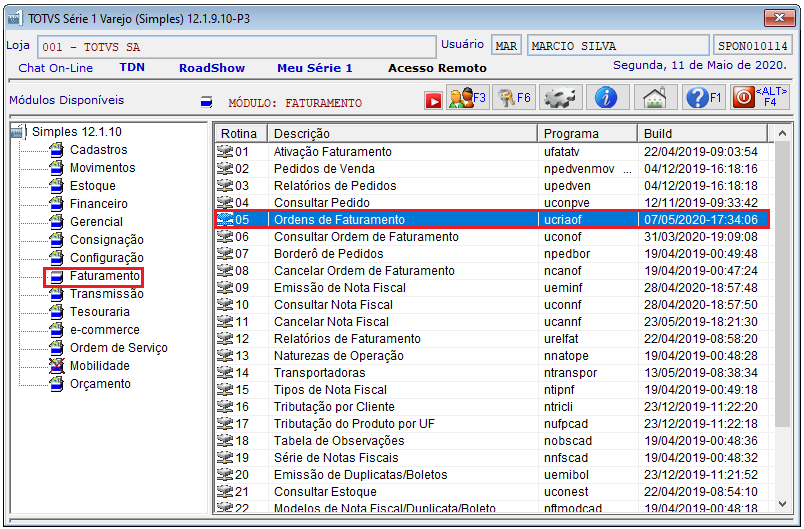Open the gears settings icon

pos(560,97)
